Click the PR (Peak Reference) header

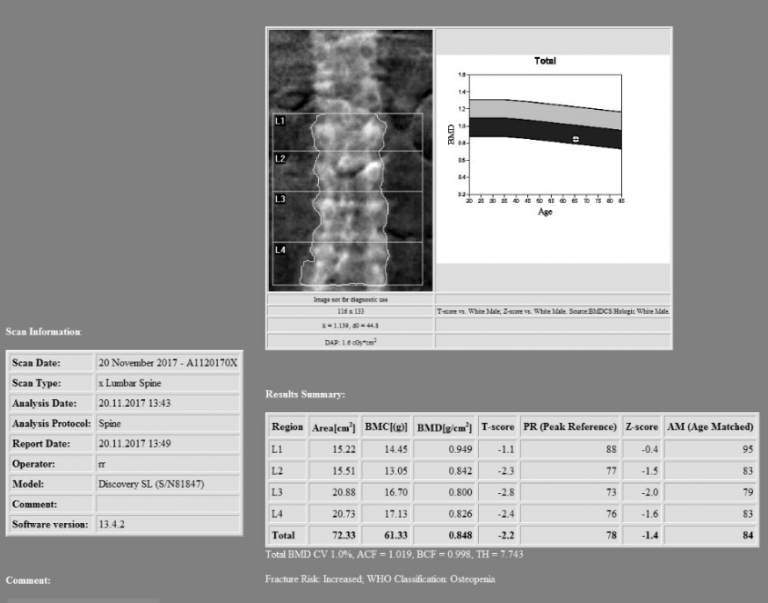point(569,427)
